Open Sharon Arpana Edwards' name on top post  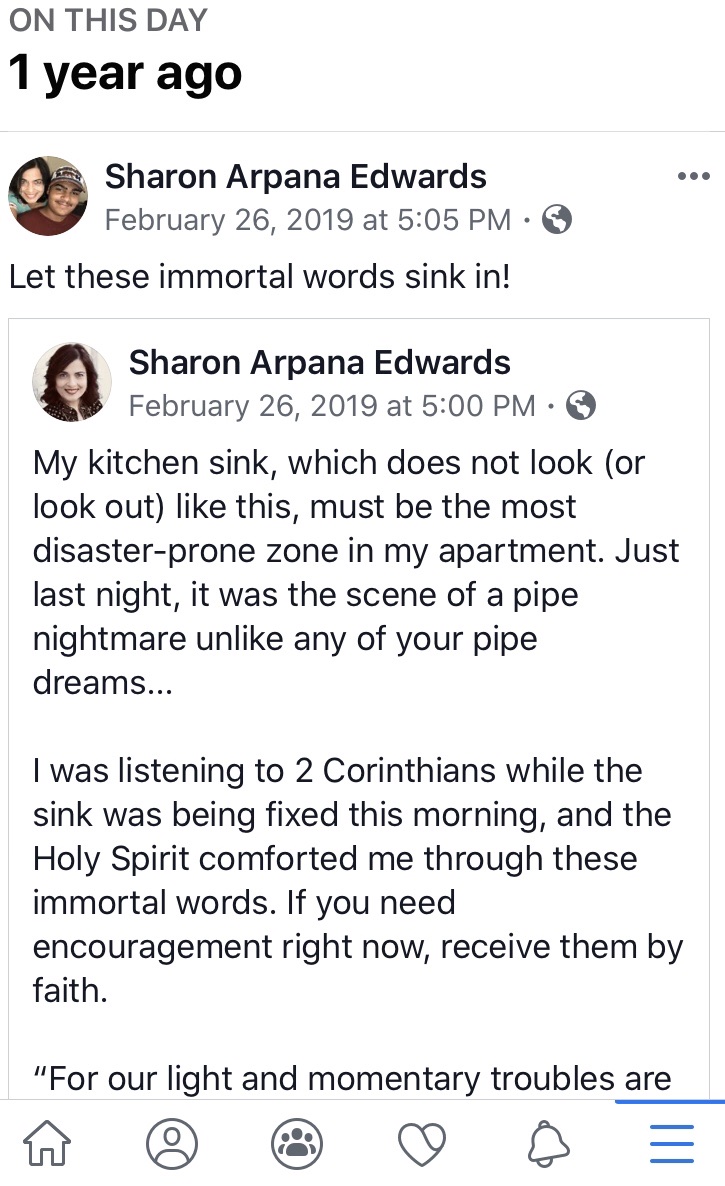point(296,177)
